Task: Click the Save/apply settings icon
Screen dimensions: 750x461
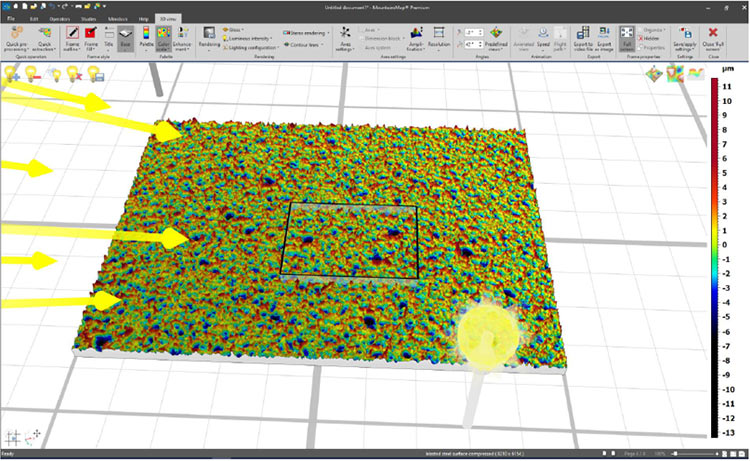Action: (686, 38)
